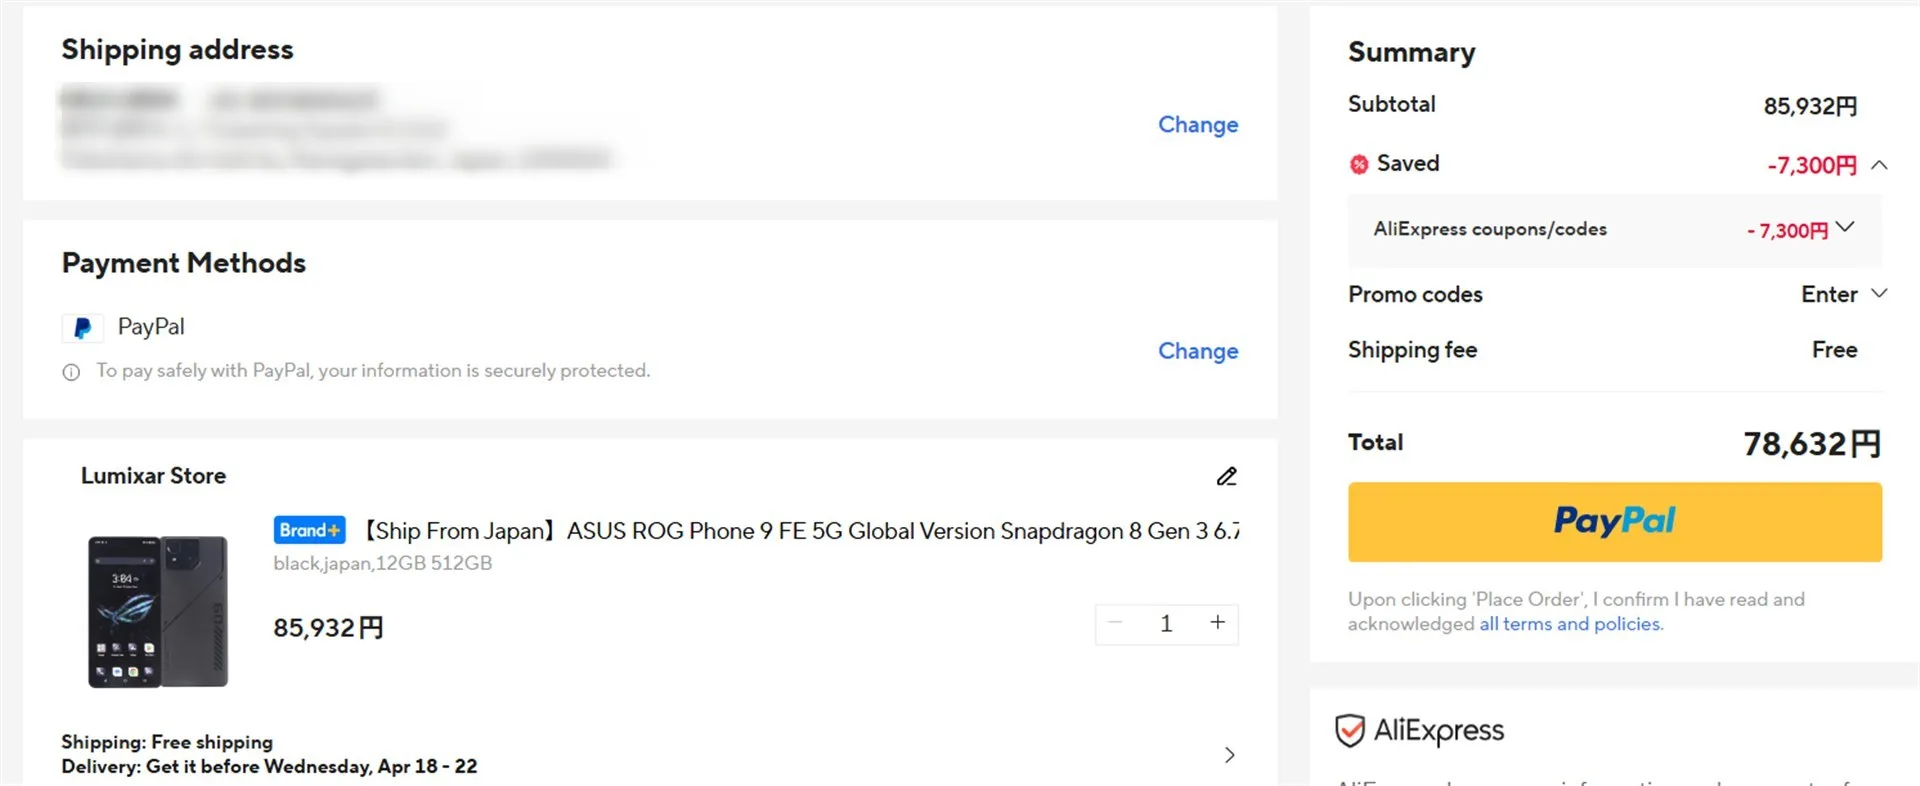Click the edit pencil icon for Lumixar Store
This screenshot has width=1920, height=786.
pyautogui.click(x=1226, y=477)
